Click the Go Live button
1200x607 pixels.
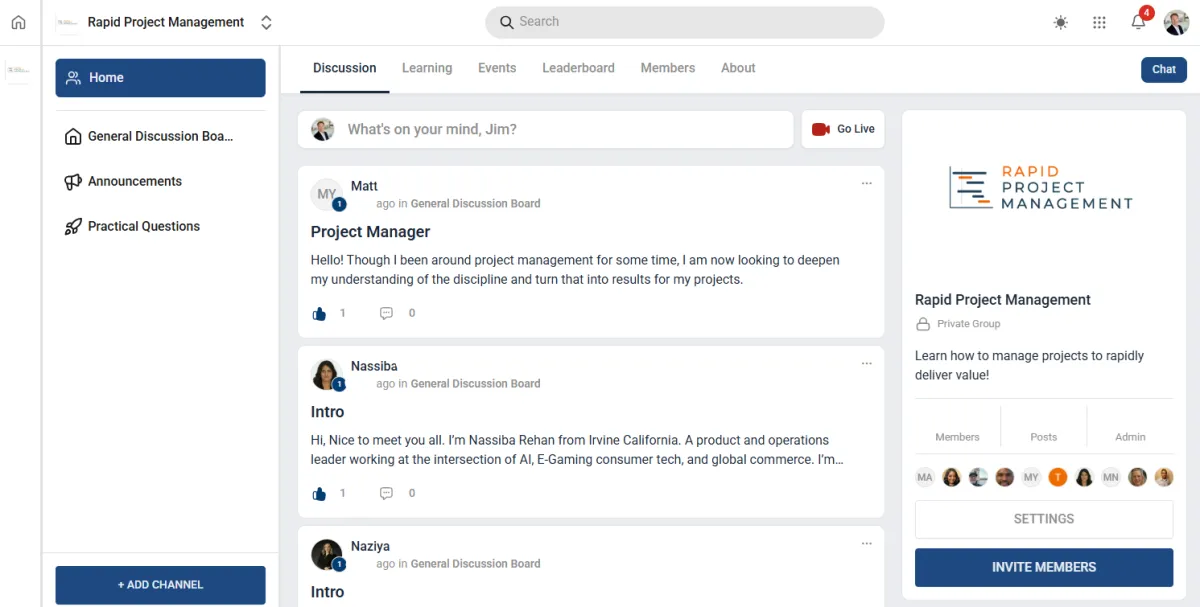point(843,129)
